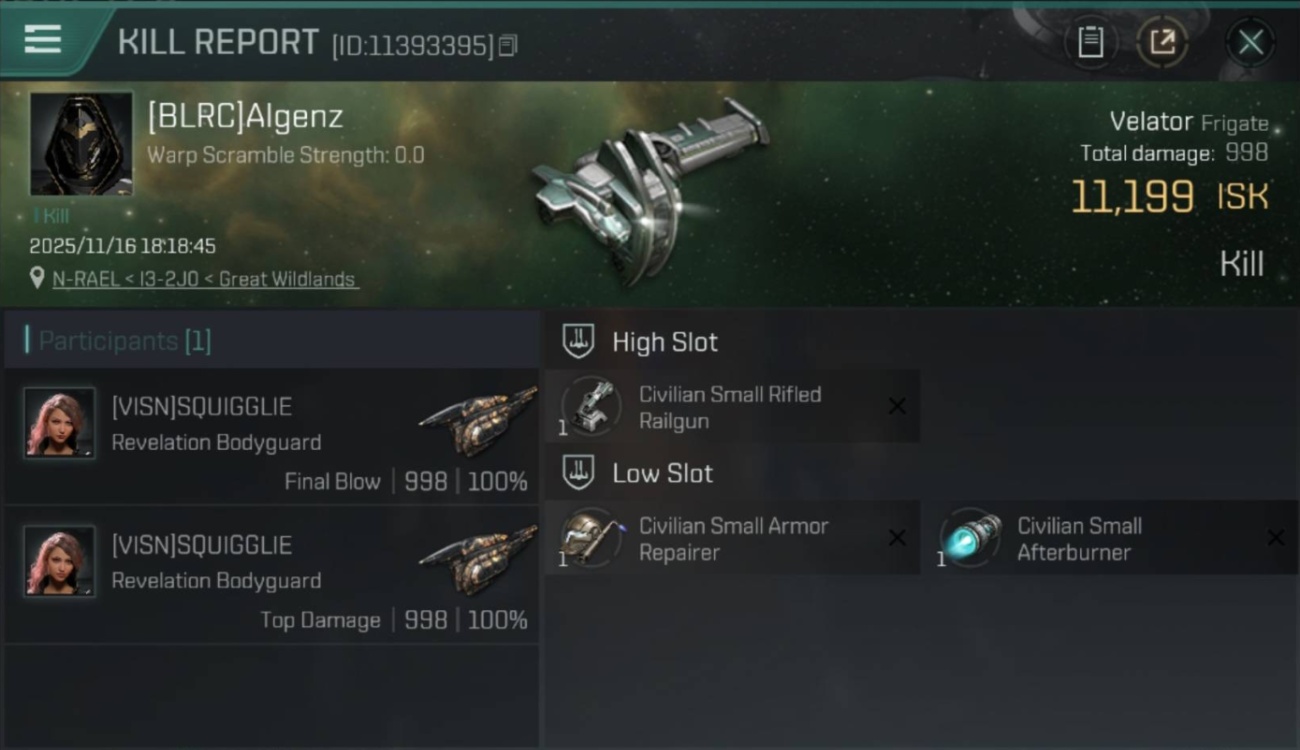Open Algenz pilot portrait
The width and height of the screenshot is (1300, 750).
81,144
